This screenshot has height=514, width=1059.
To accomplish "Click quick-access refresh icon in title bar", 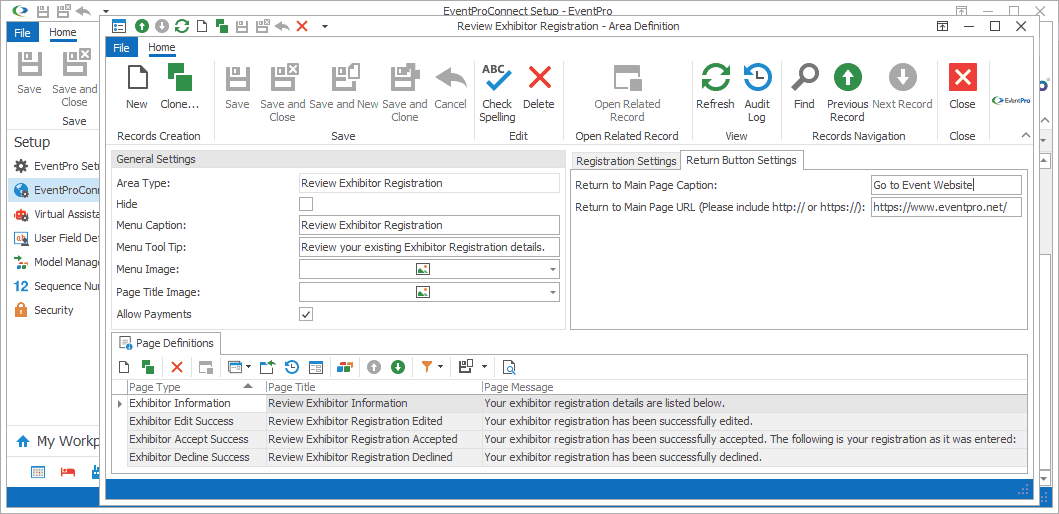I will (x=182, y=26).
